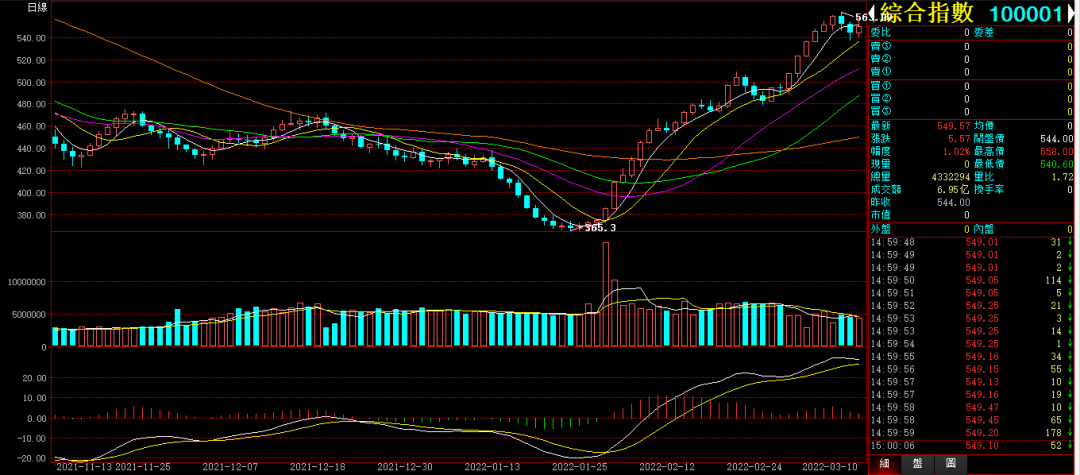Select the 14:59:59 tick row

pos(971,432)
